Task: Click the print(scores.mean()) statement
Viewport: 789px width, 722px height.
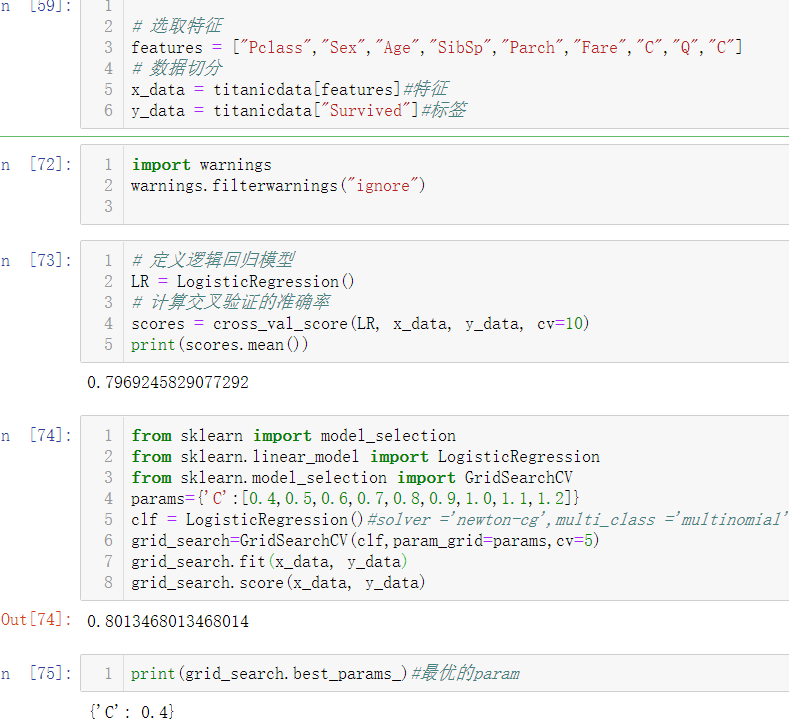Action: point(220,345)
